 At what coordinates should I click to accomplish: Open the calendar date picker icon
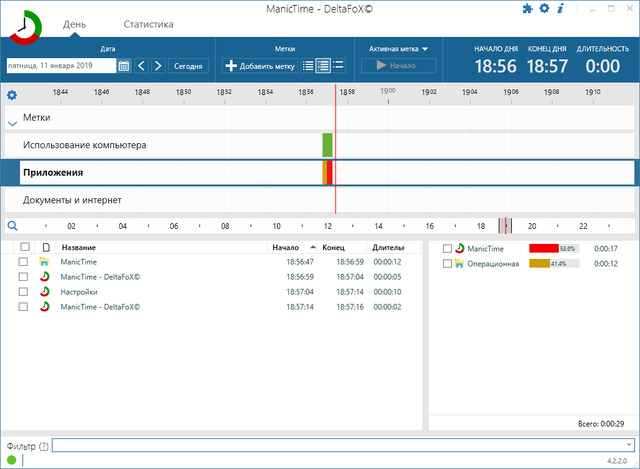click(x=124, y=66)
